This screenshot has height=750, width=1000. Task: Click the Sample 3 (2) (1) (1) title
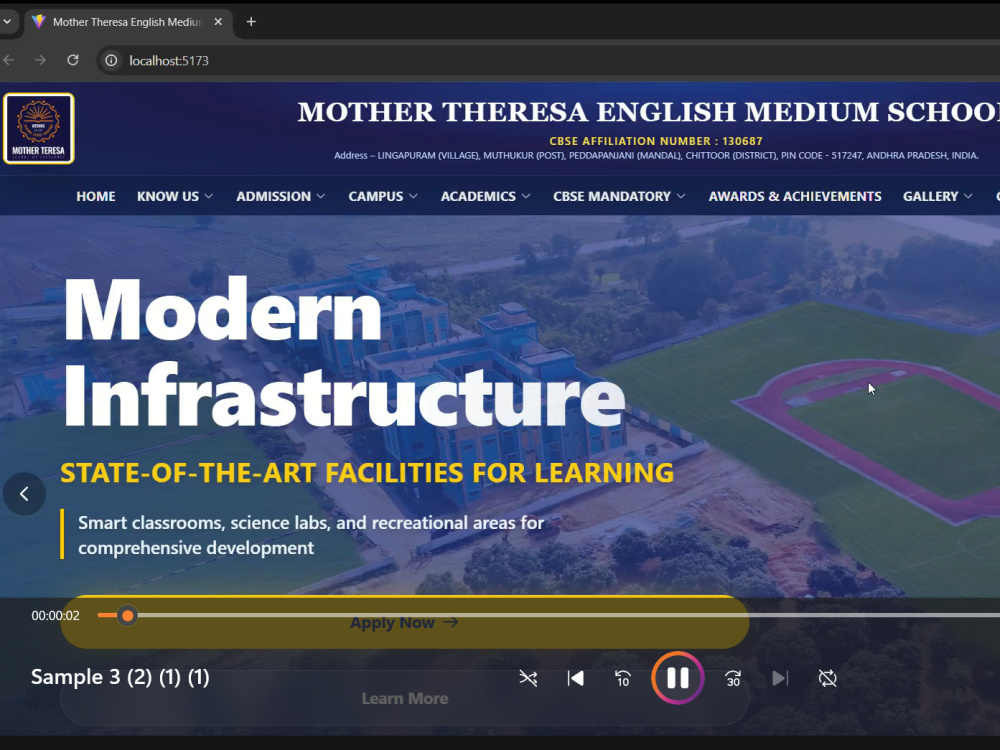[x=120, y=677]
